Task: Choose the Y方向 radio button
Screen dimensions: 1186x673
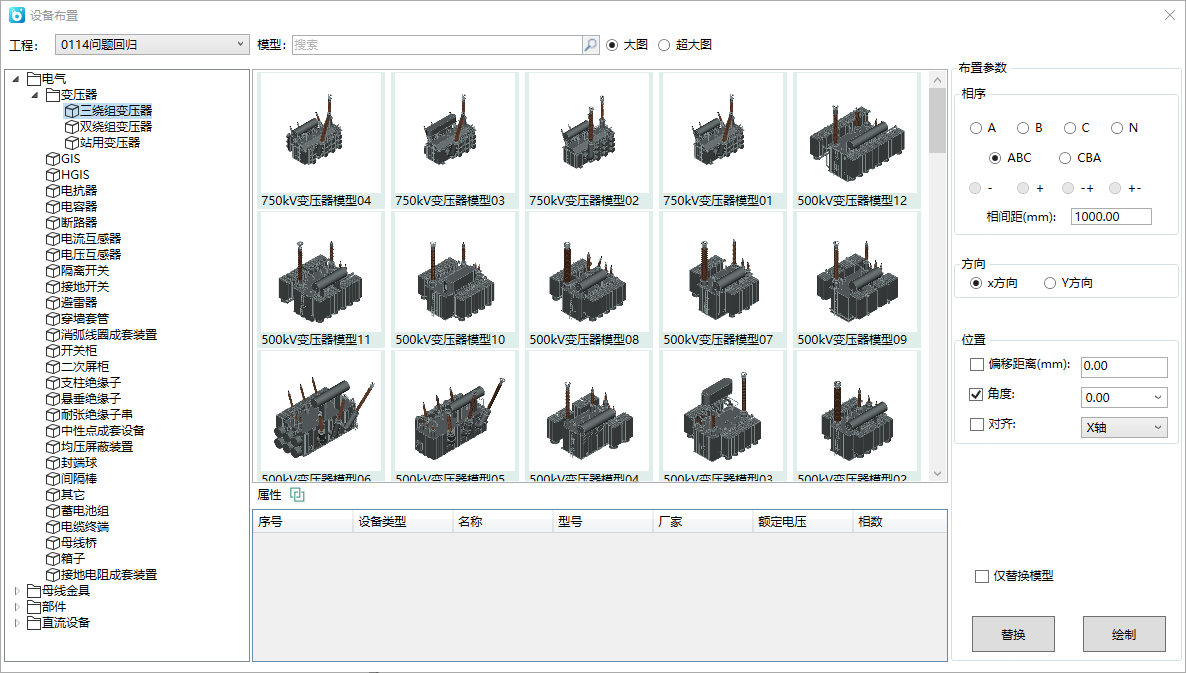Action: tap(1050, 283)
